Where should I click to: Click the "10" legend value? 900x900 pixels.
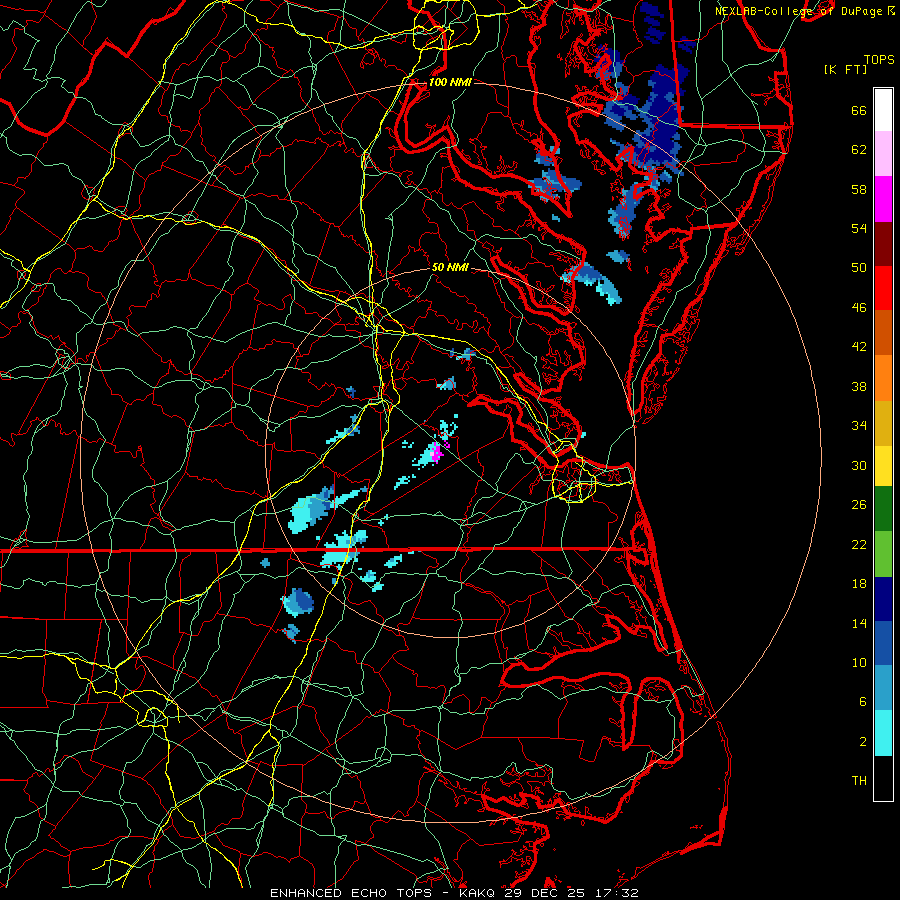[859, 663]
